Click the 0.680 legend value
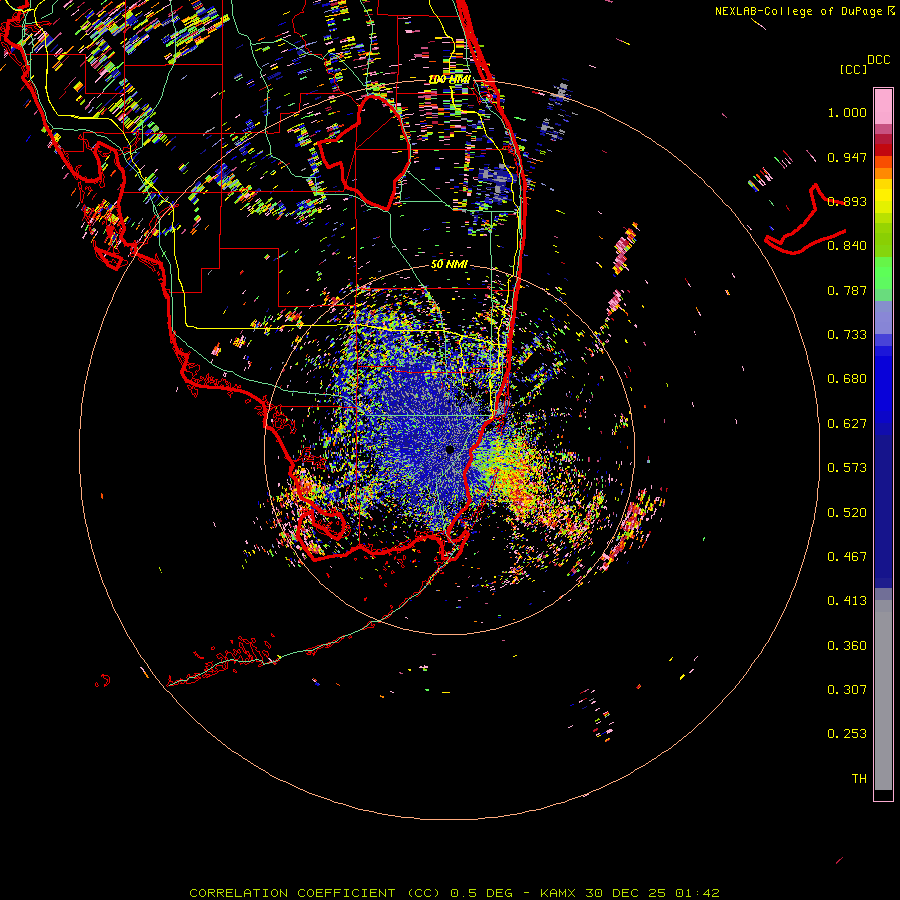 [x=847, y=379]
